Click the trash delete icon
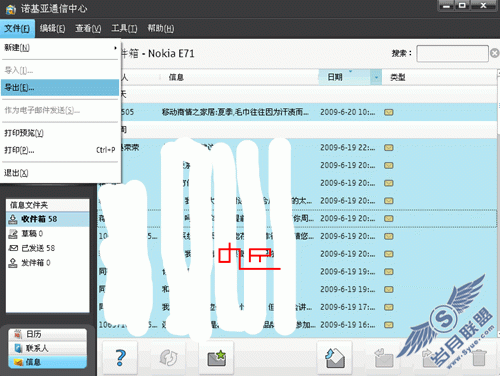The width and height of the screenshot is (500, 376). coord(479,358)
